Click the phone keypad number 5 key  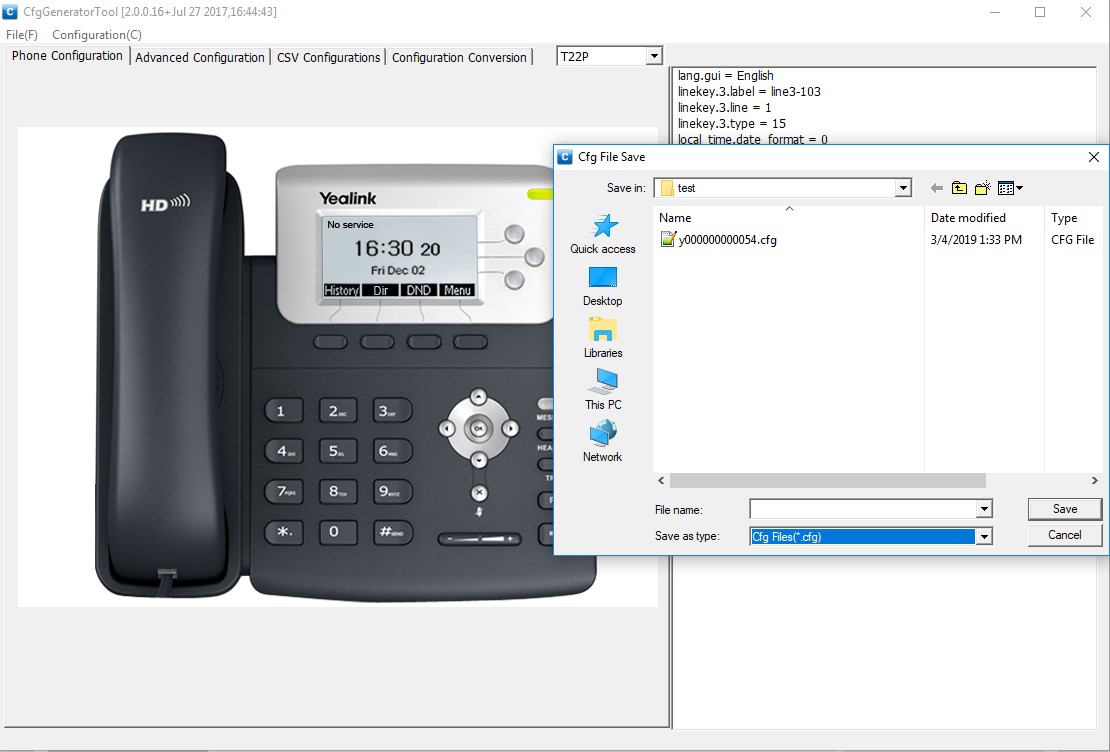[x=338, y=451]
